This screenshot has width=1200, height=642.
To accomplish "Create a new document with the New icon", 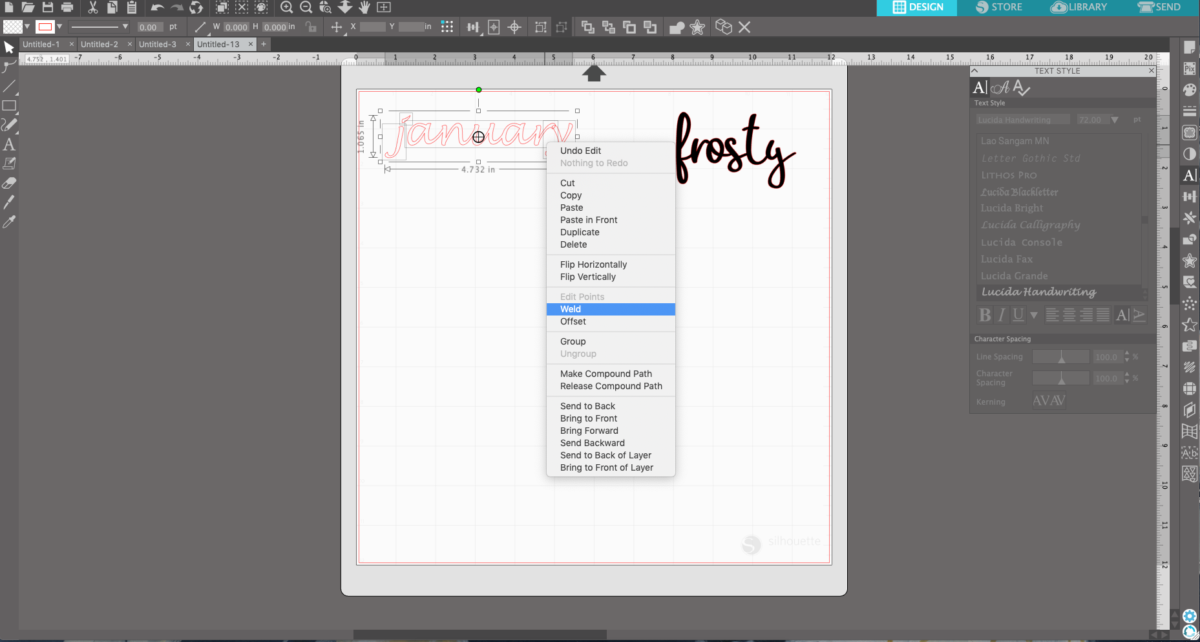I will (9, 7).
